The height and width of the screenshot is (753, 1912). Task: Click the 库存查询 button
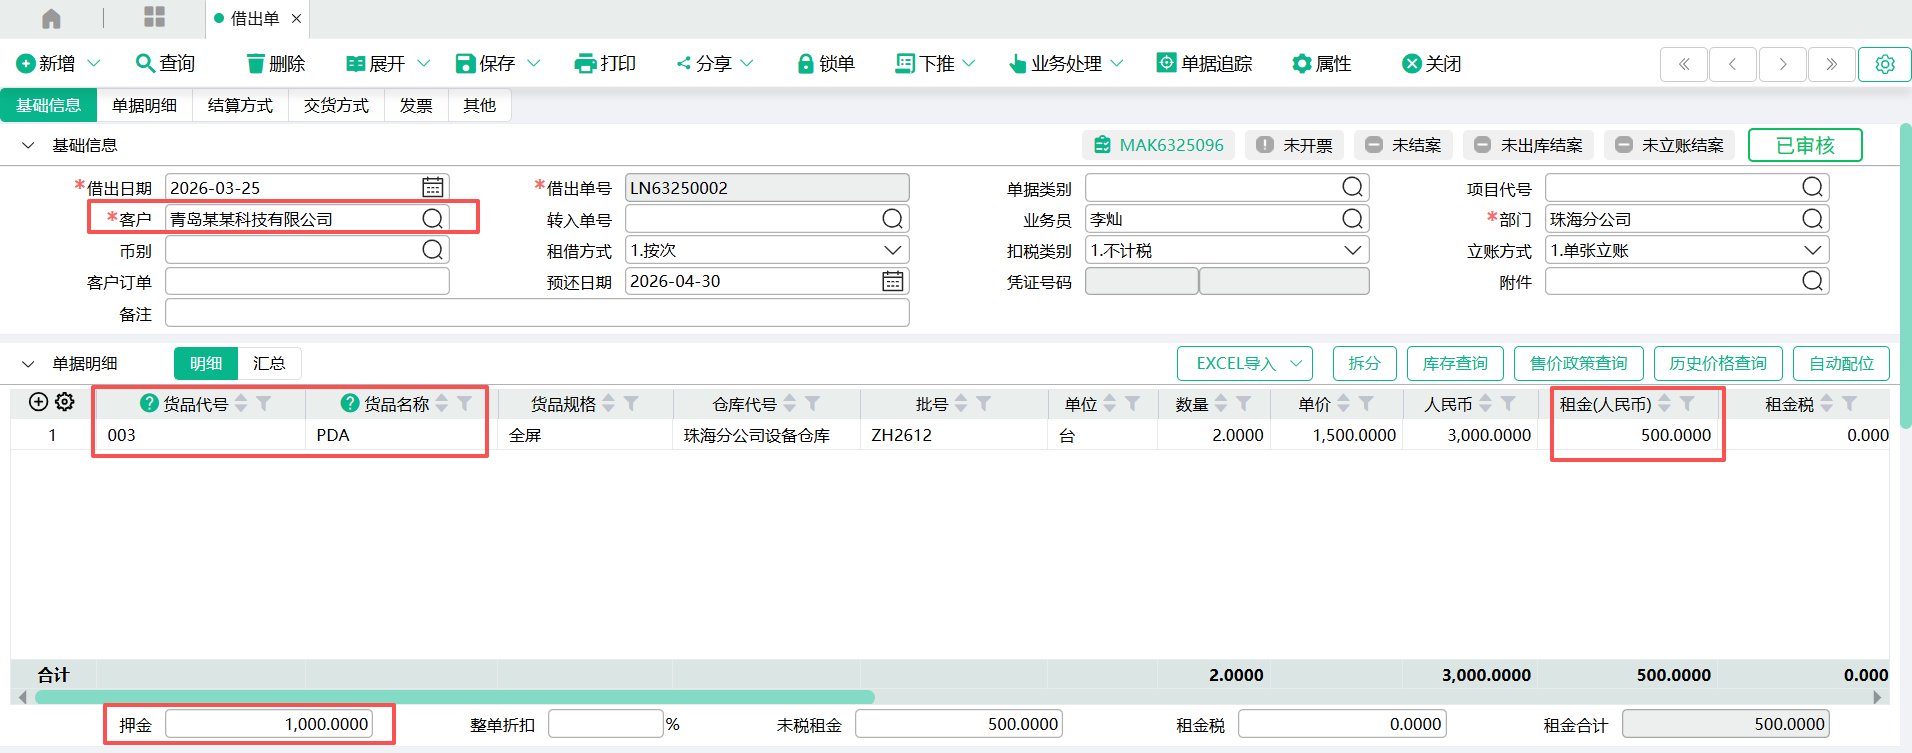[1455, 363]
